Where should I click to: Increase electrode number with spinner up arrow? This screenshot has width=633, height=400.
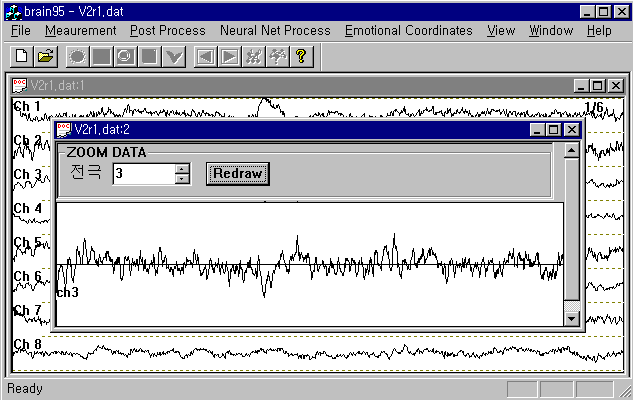click(x=182, y=169)
